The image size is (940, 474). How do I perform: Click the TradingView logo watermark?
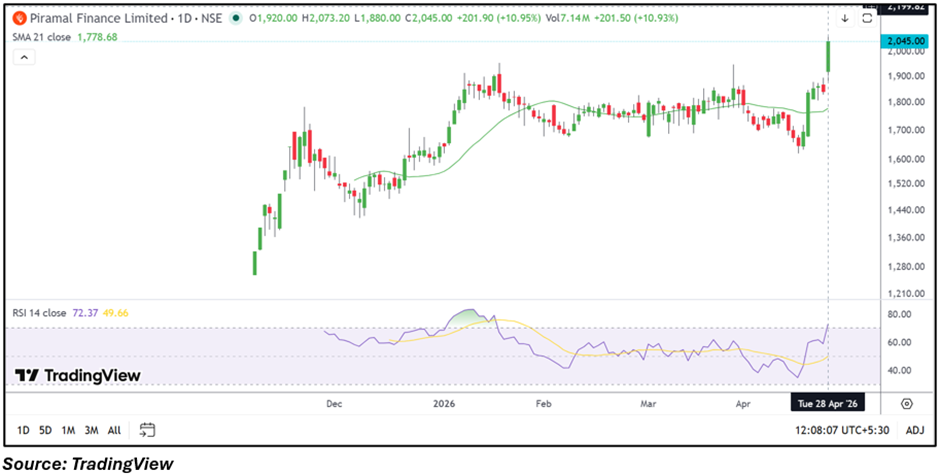point(77,375)
